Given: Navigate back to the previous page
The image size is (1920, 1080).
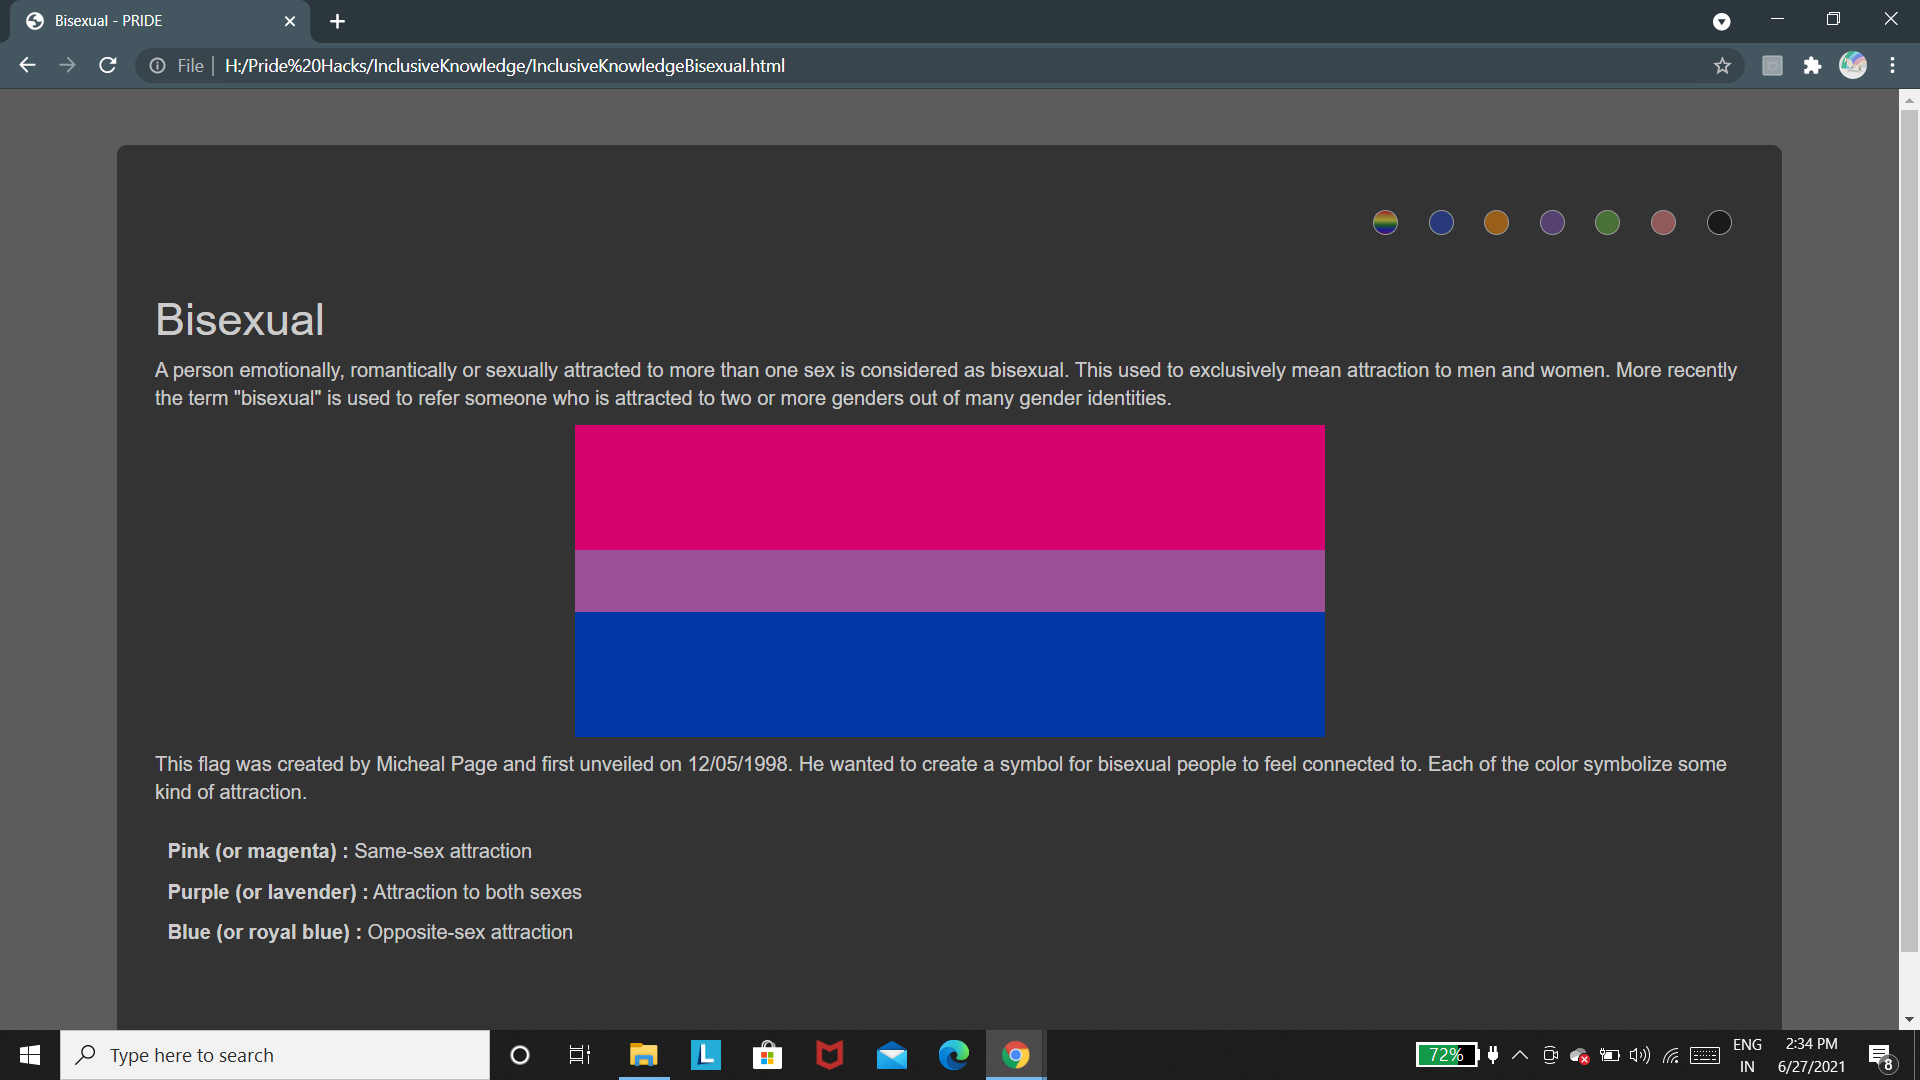Looking at the screenshot, I should point(26,65).
